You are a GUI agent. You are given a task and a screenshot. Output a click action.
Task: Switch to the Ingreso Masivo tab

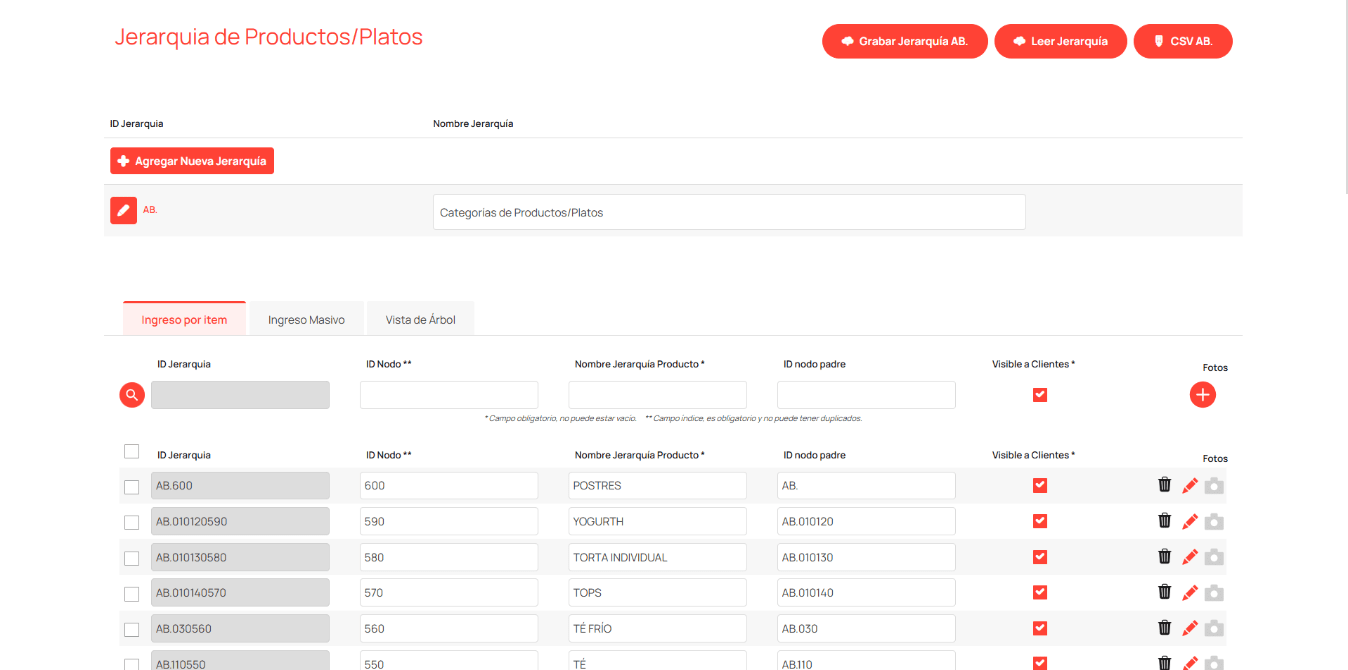(x=306, y=320)
